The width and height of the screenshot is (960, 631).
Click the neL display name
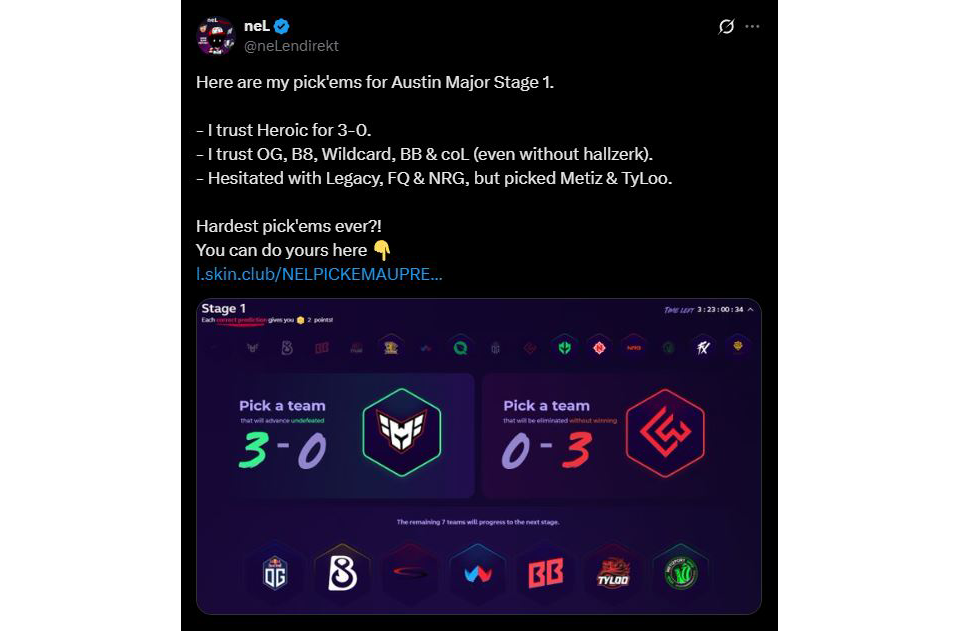(x=257, y=26)
